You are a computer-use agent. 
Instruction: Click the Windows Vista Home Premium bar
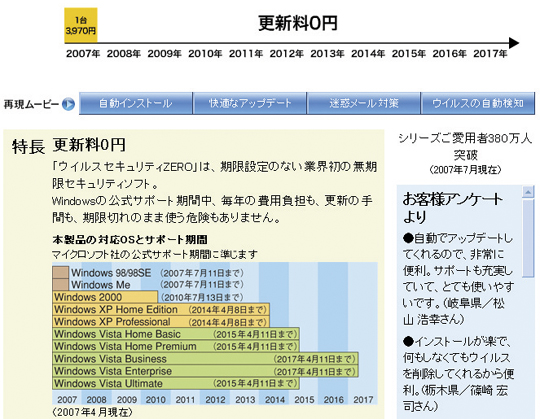pyautogui.click(x=176, y=346)
